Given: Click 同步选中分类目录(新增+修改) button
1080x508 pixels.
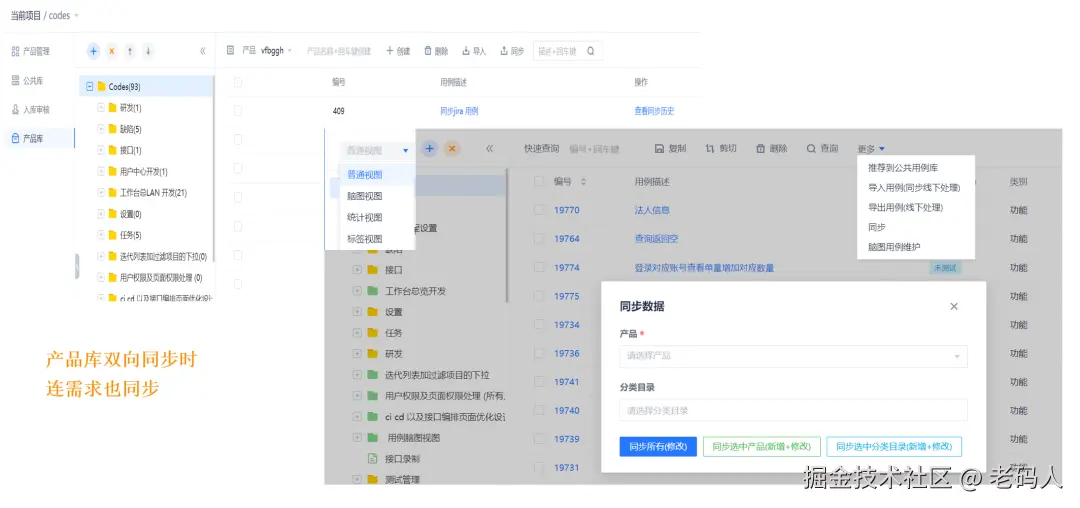Looking at the screenshot, I should click(894, 447).
